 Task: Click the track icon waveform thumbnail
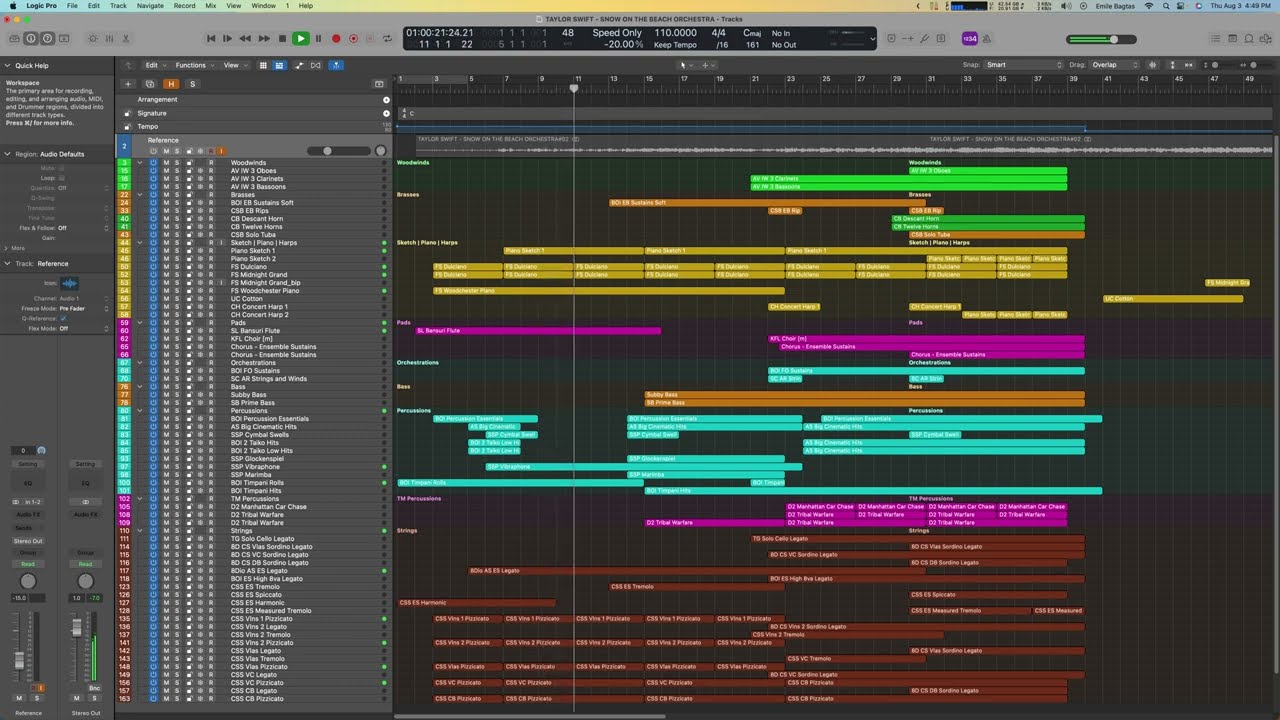click(x=69, y=284)
